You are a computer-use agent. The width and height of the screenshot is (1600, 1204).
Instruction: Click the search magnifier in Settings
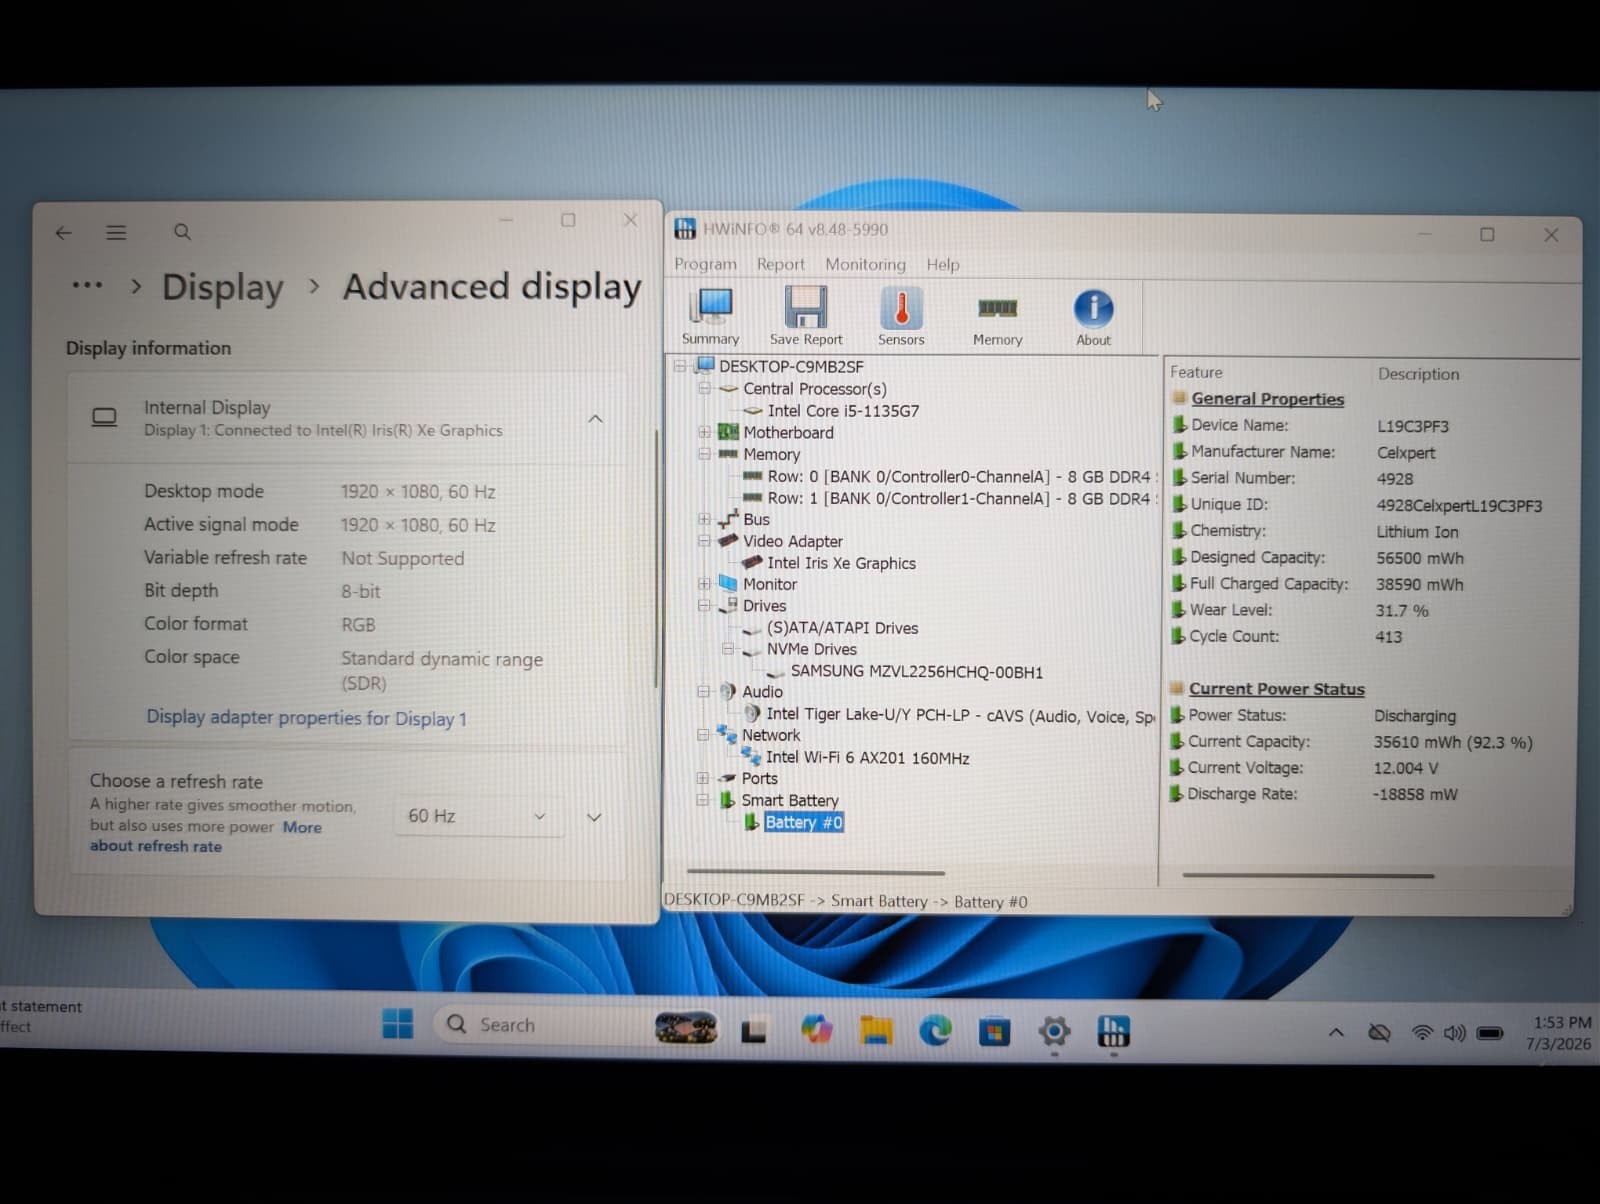pos(182,232)
